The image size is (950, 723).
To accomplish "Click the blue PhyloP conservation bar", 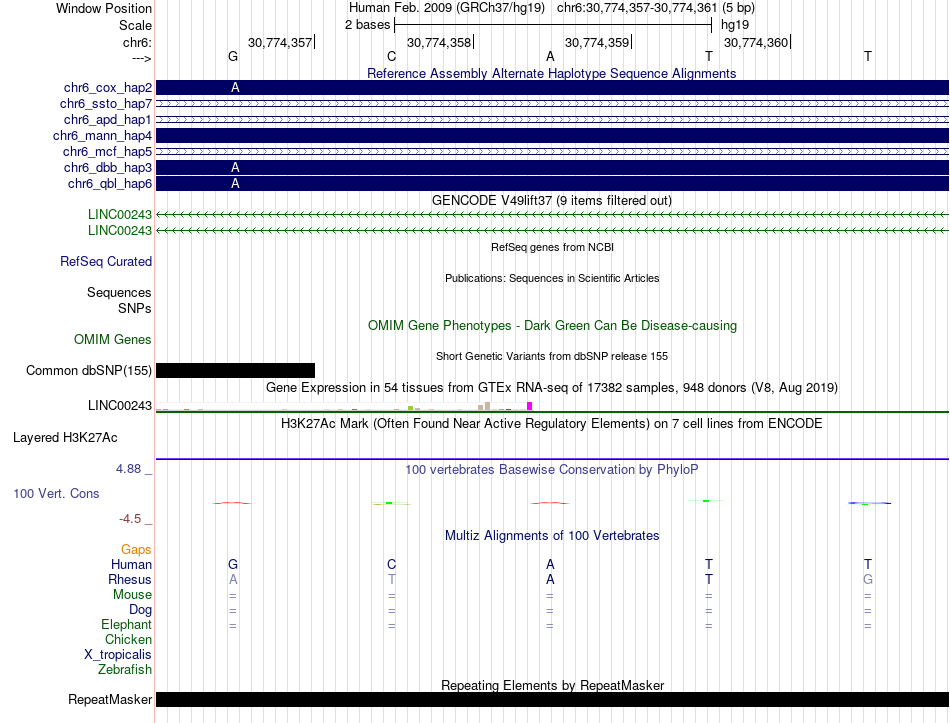I will 869,503.
